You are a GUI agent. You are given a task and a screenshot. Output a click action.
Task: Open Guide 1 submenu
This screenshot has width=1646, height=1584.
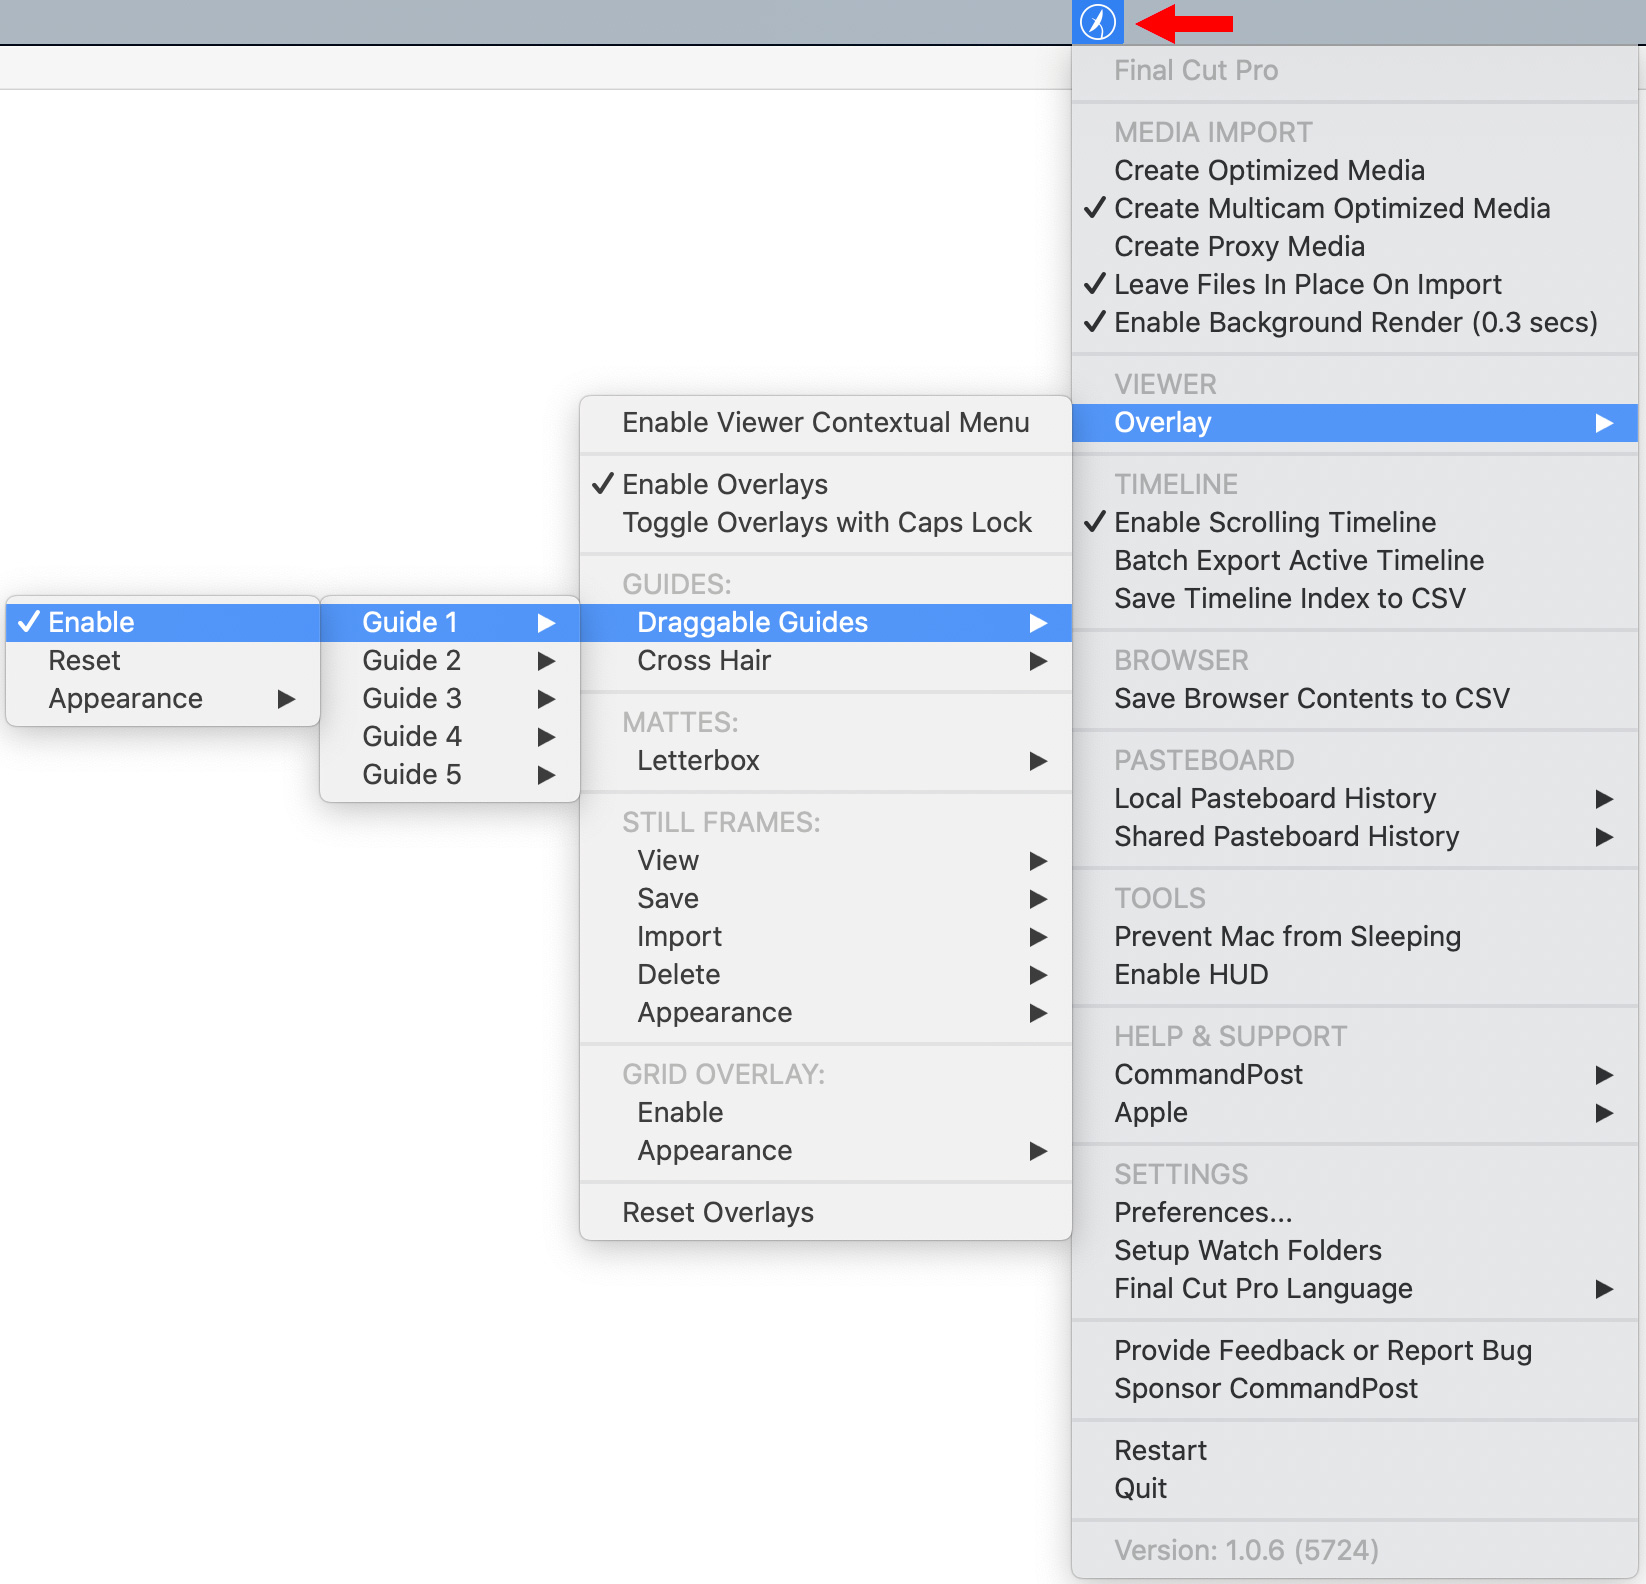450,622
